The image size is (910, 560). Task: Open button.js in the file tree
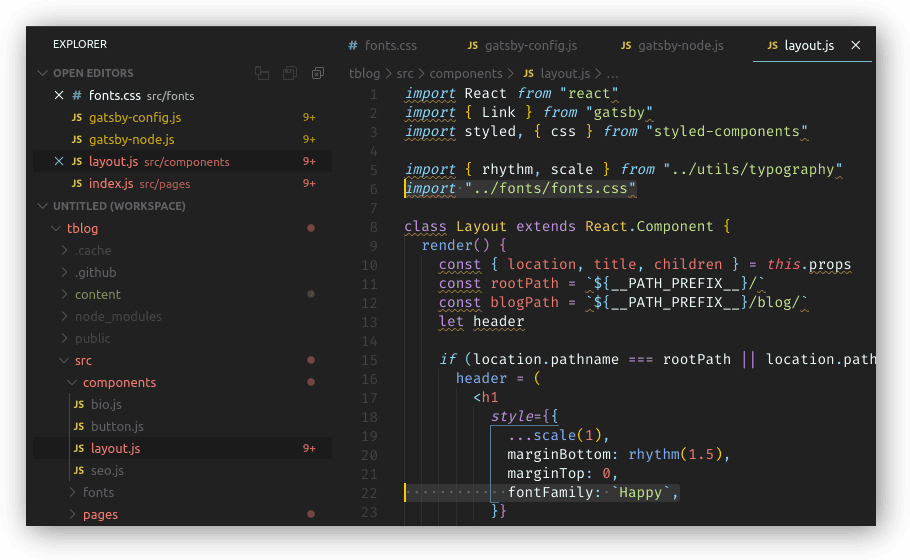[117, 427]
